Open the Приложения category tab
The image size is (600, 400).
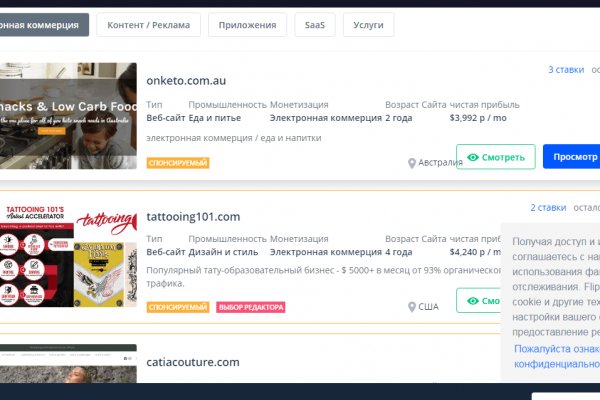[x=247, y=25]
